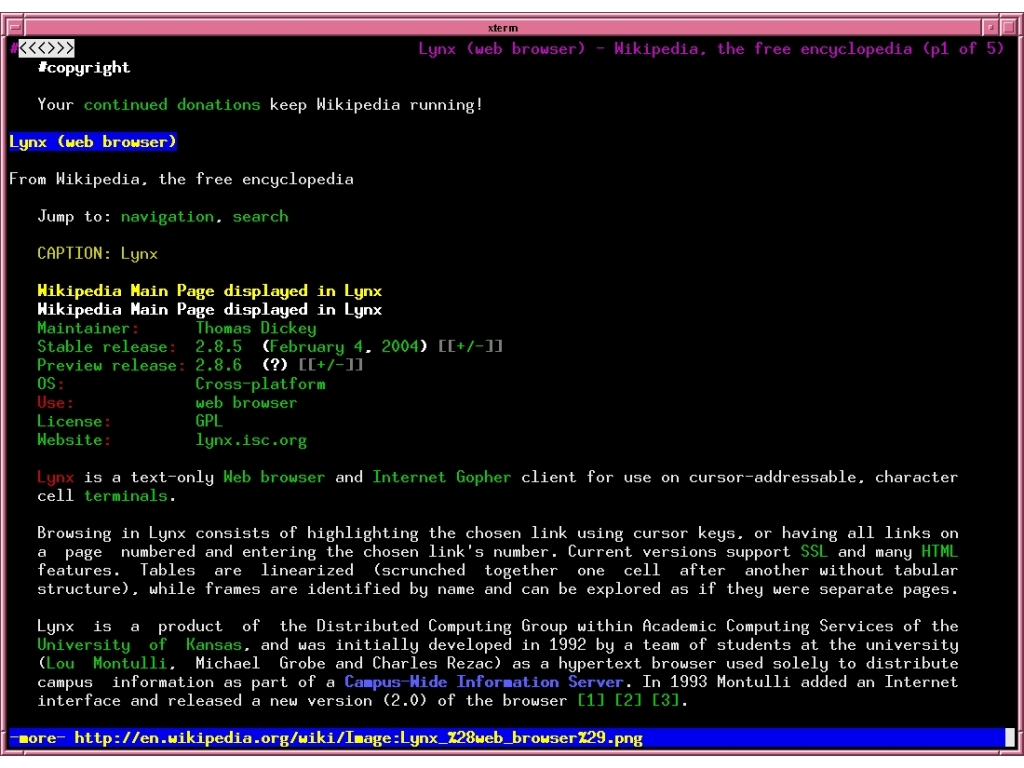The height and width of the screenshot is (768, 1024).
Task: Click the "-more-" indicator in the status line
Action: coord(37,738)
